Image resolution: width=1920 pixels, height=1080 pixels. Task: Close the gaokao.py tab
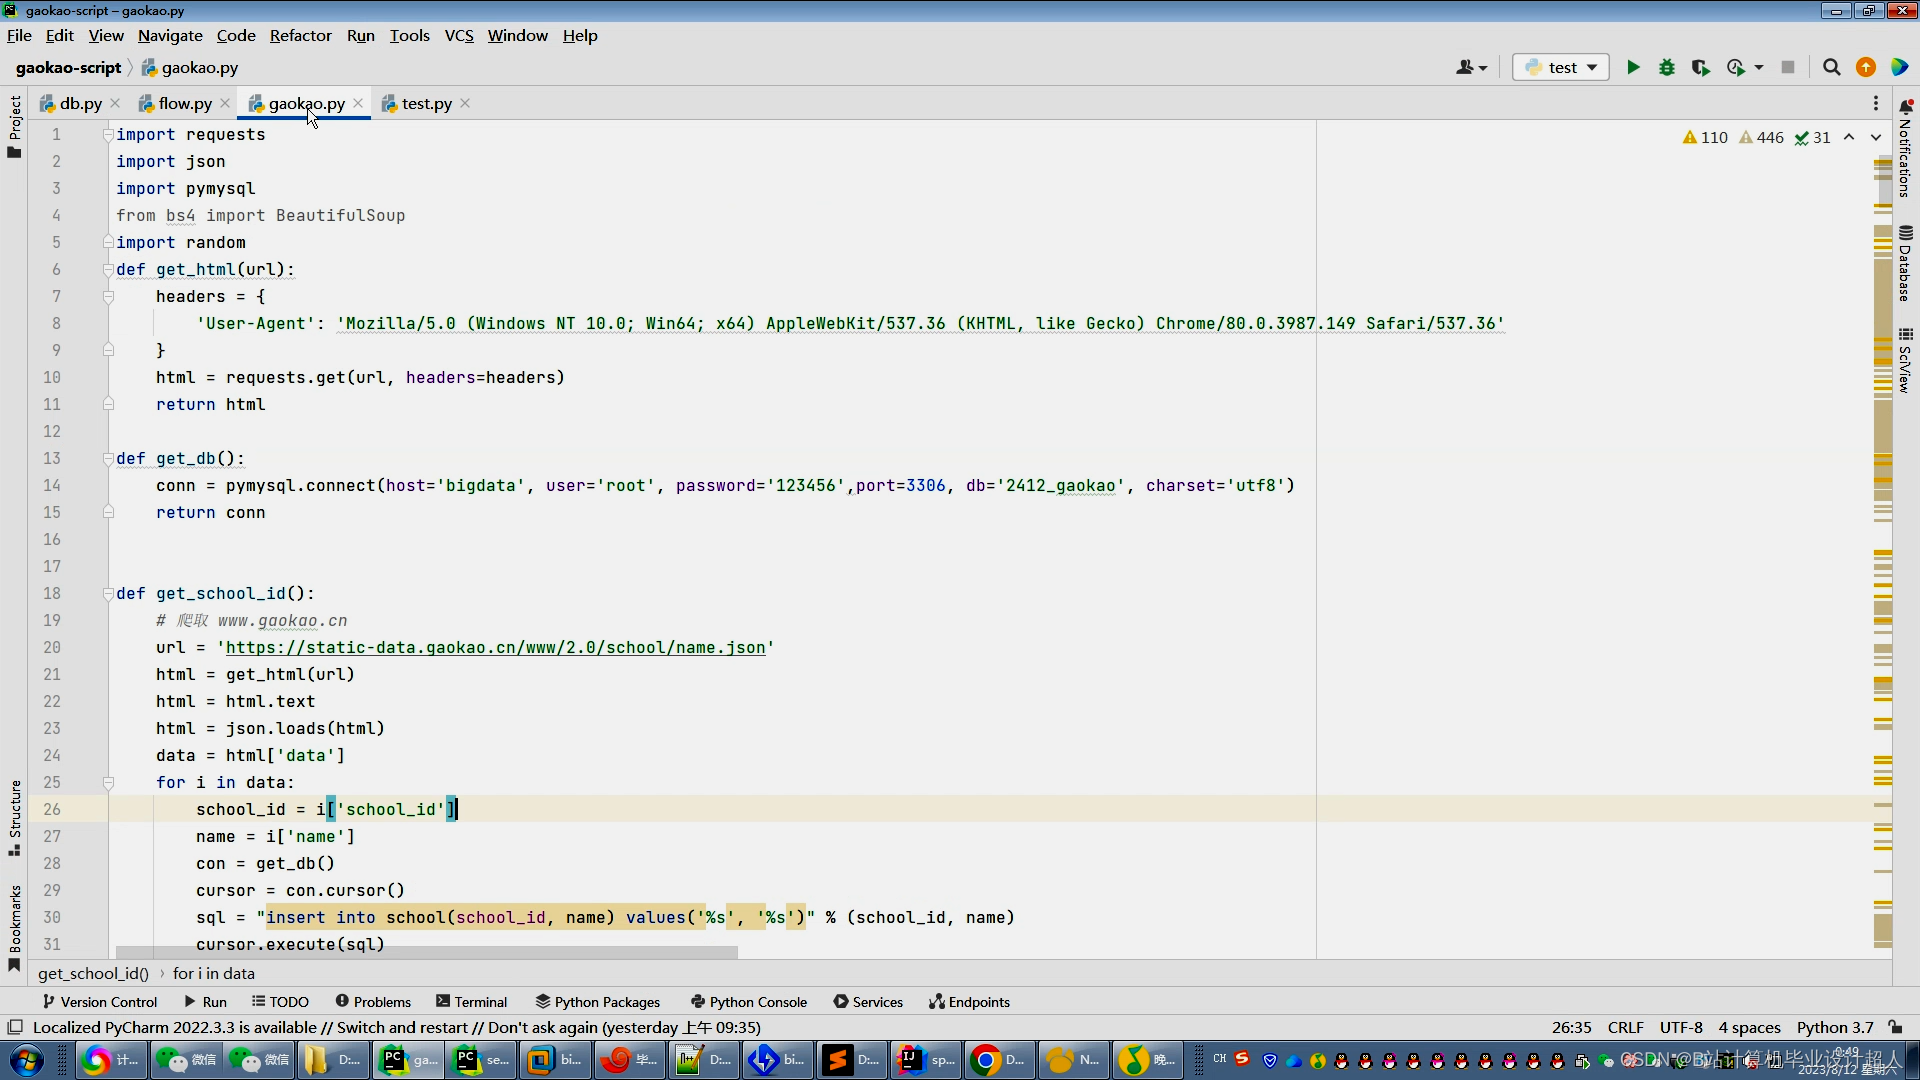358,103
